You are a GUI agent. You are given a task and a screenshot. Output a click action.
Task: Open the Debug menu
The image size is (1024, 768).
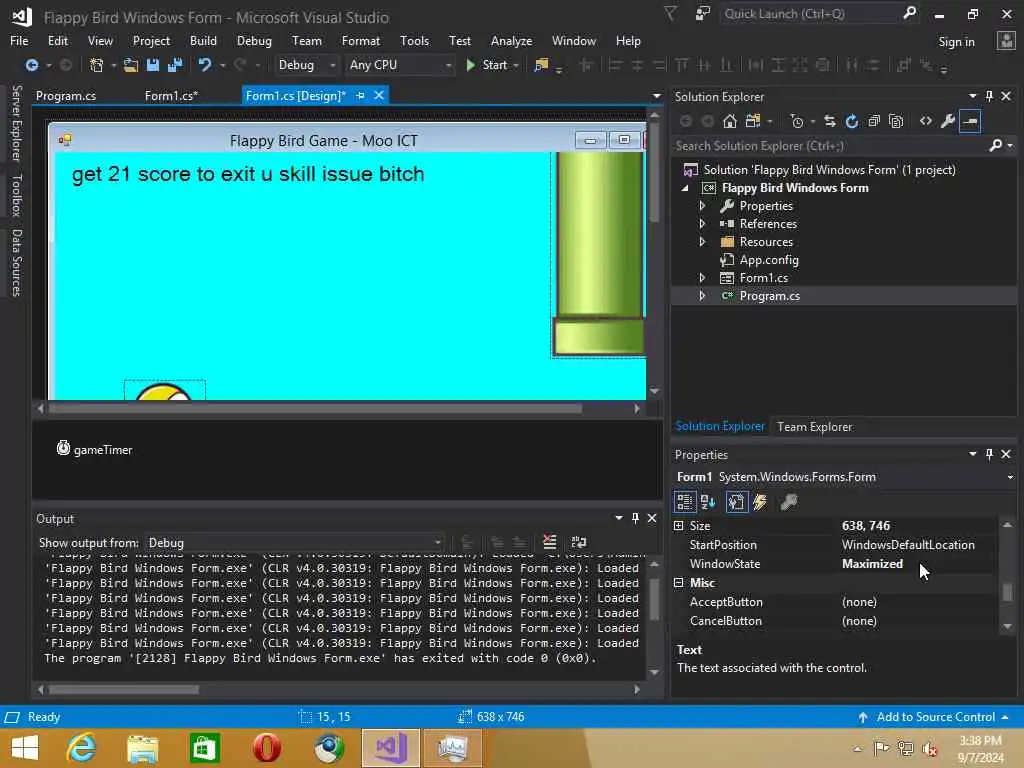coord(254,40)
